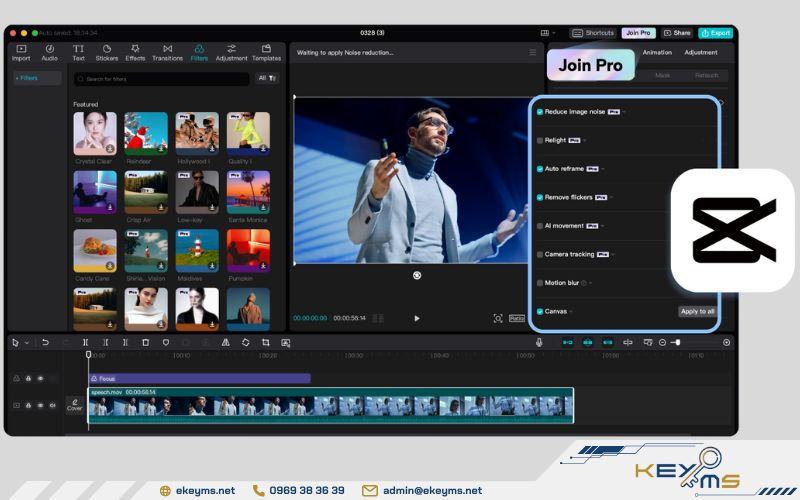Enable the Motion blur checkbox

540,283
